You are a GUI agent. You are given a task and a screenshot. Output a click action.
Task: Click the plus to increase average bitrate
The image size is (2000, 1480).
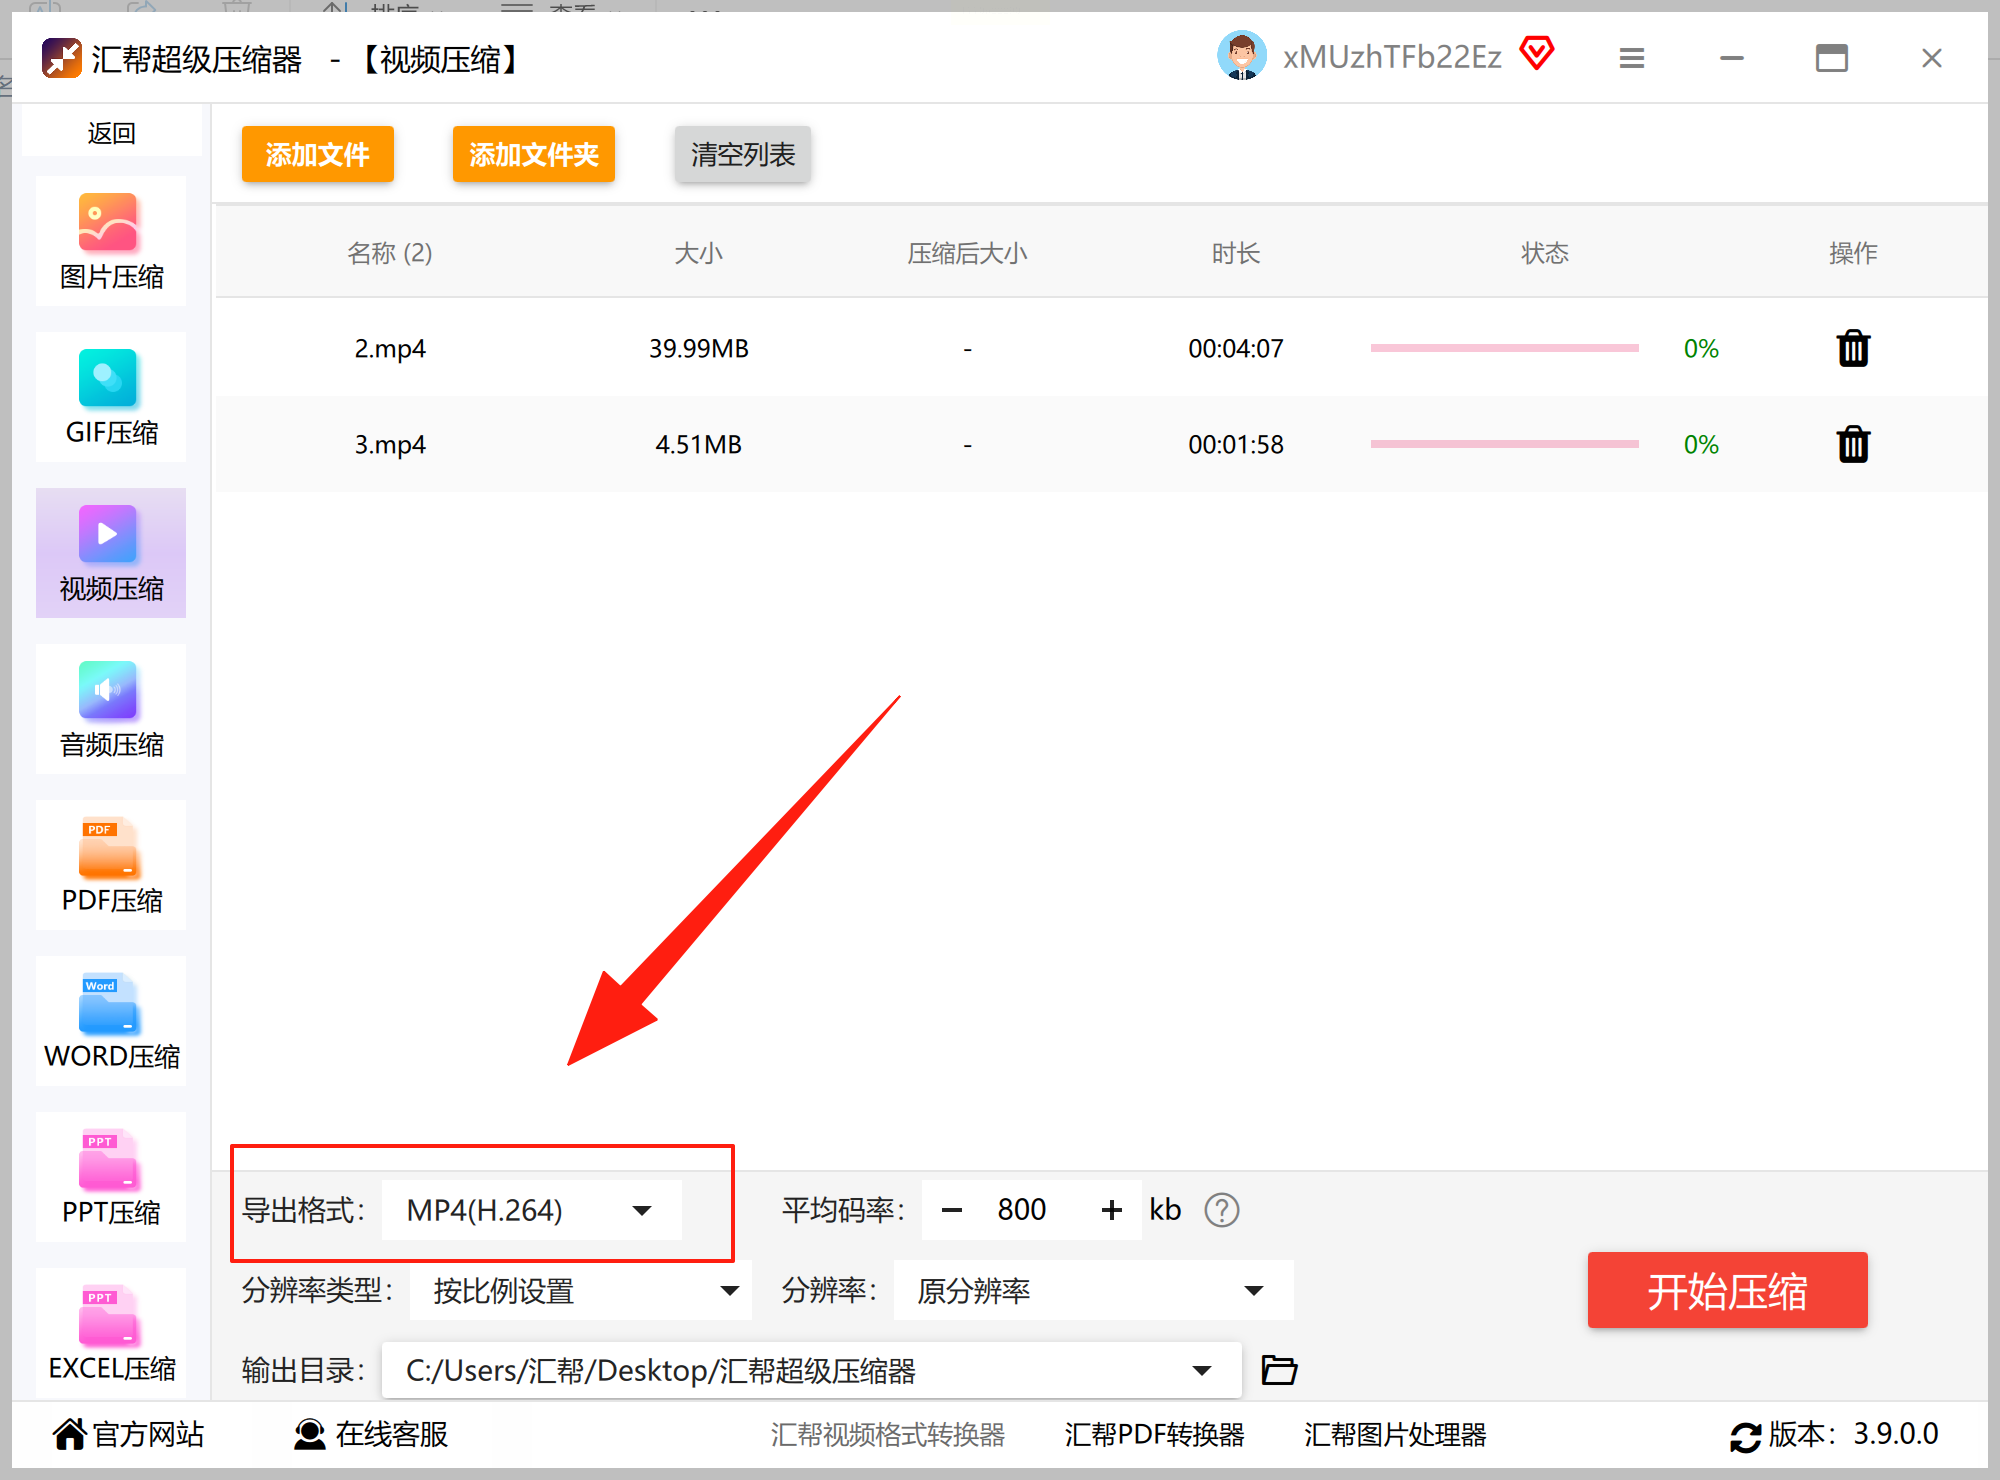coord(1111,1210)
